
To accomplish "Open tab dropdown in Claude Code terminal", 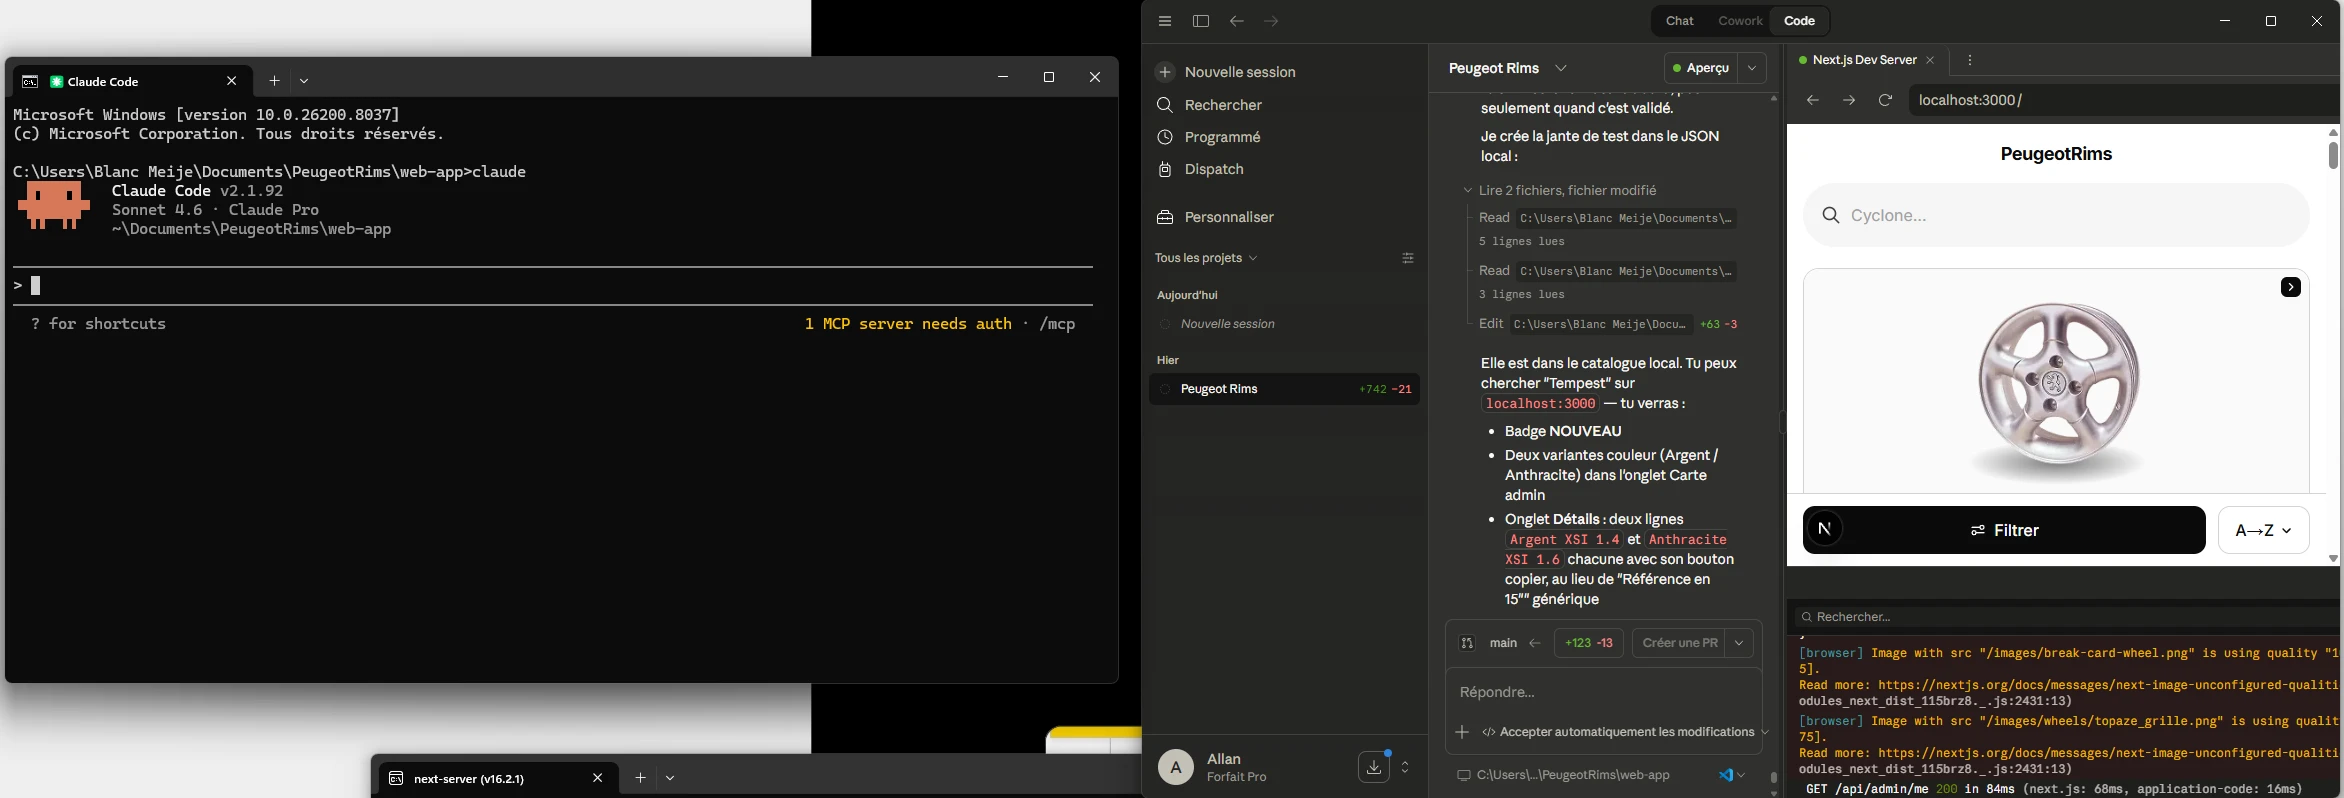I will [x=304, y=81].
